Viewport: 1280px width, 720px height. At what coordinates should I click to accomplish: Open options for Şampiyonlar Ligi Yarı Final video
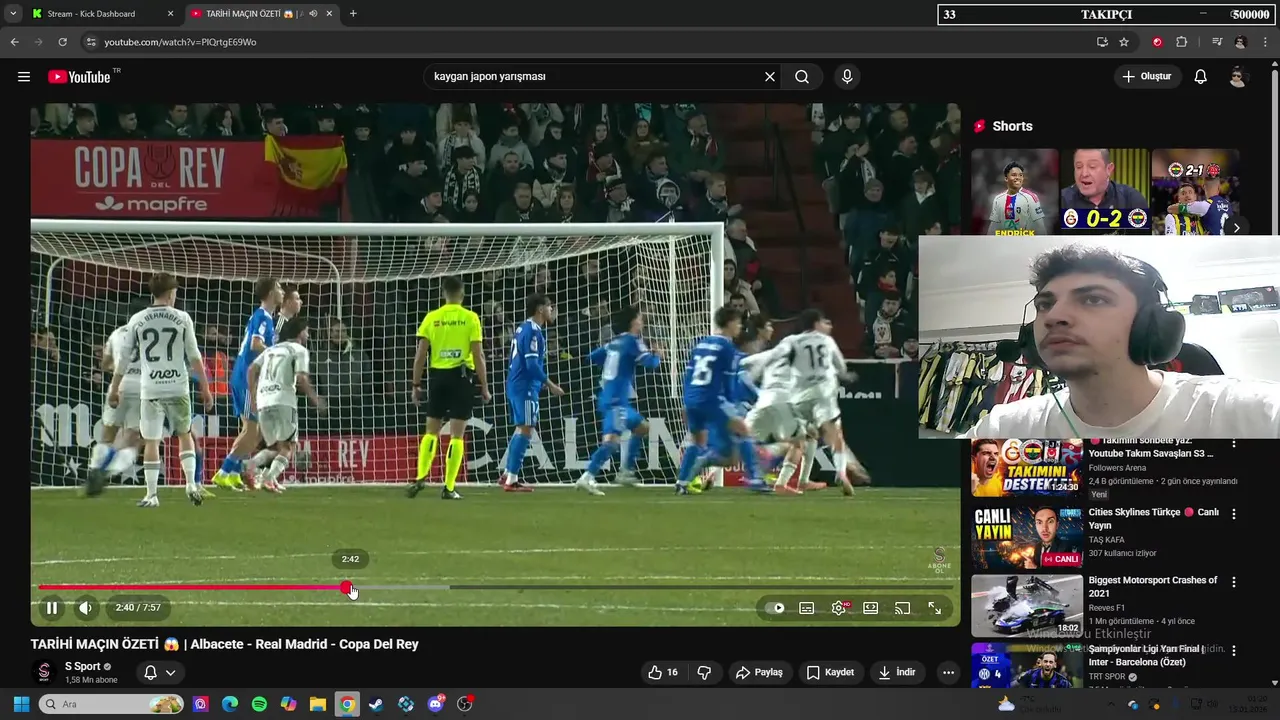pos(1234,650)
